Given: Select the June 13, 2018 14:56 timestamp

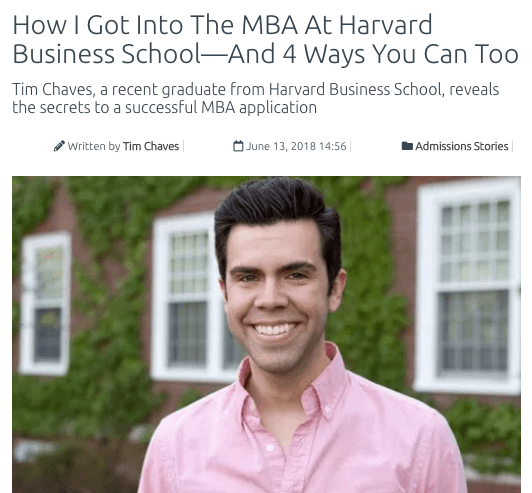Looking at the screenshot, I should click(x=296, y=146).
